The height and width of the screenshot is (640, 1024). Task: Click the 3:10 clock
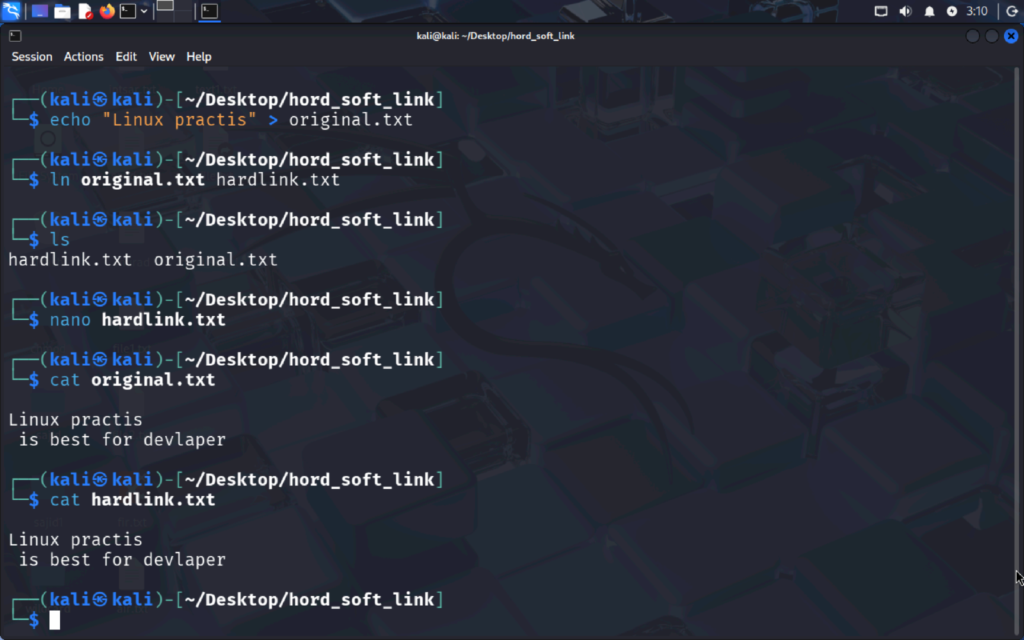click(978, 12)
